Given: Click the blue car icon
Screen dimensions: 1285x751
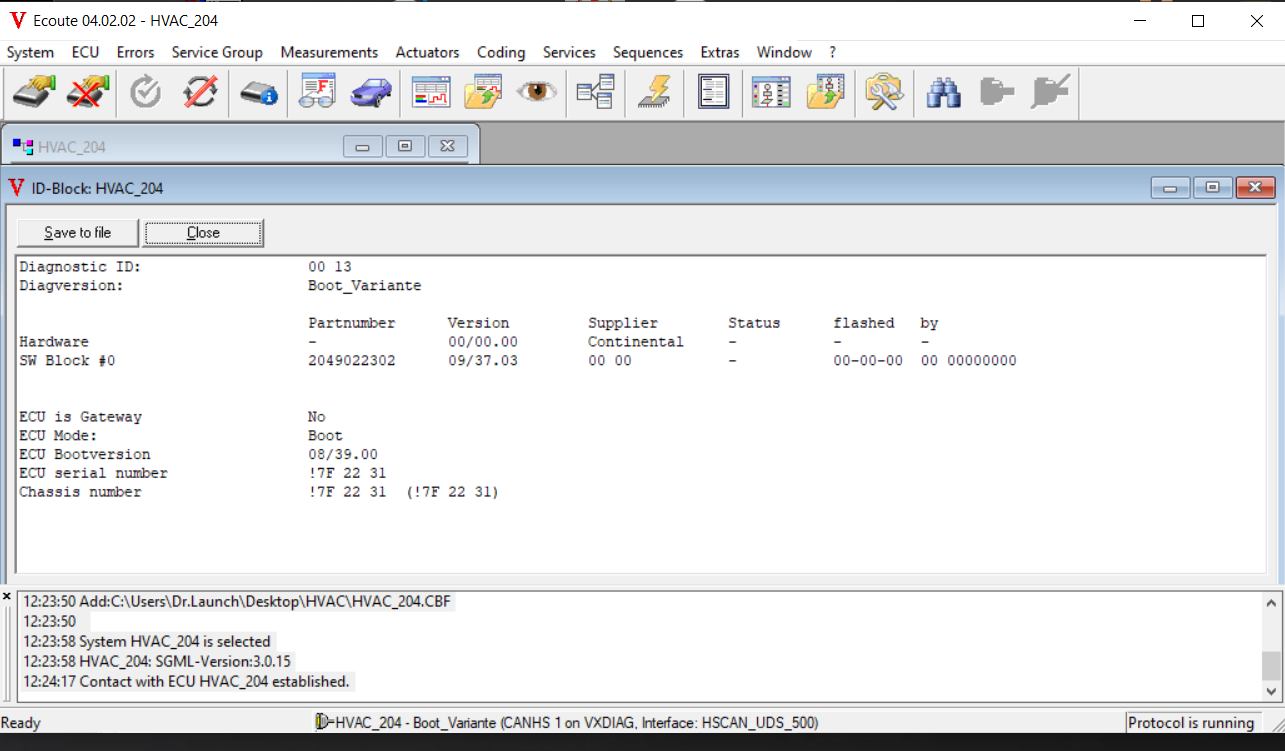Looking at the screenshot, I should (x=371, y=93).
